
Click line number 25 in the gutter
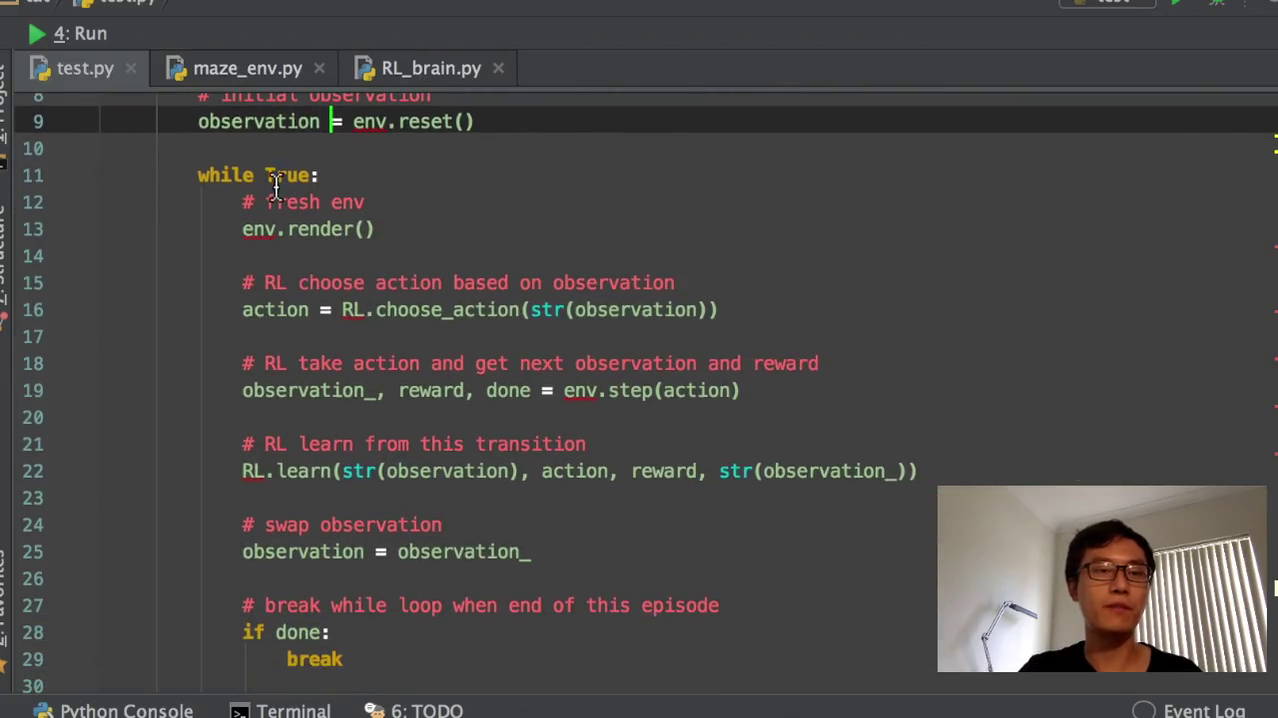pyautogui.click(x=33, y=553)
